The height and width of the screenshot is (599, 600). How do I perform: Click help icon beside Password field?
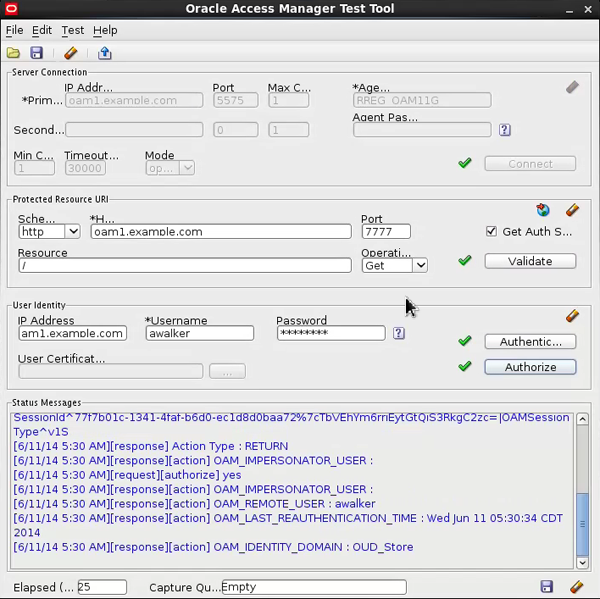398,333
